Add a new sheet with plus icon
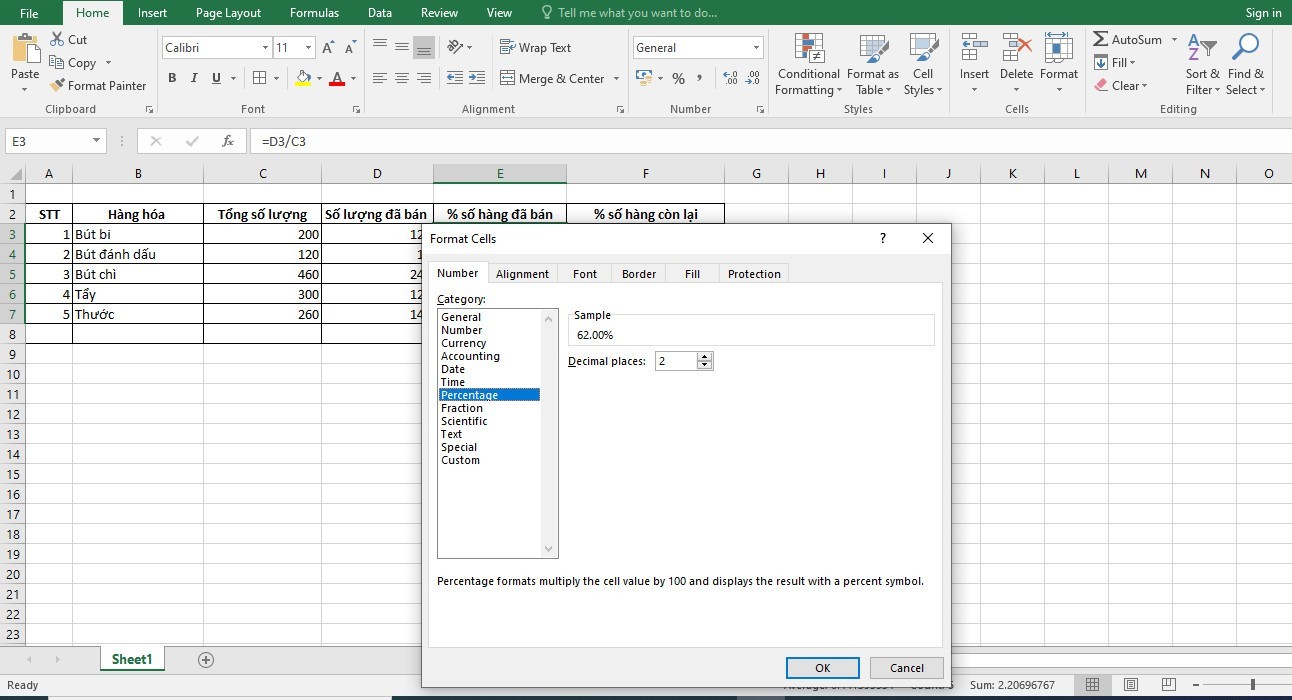Image resolution: width=1292 pixels, height=700 pixels. (x=206, y=660)
